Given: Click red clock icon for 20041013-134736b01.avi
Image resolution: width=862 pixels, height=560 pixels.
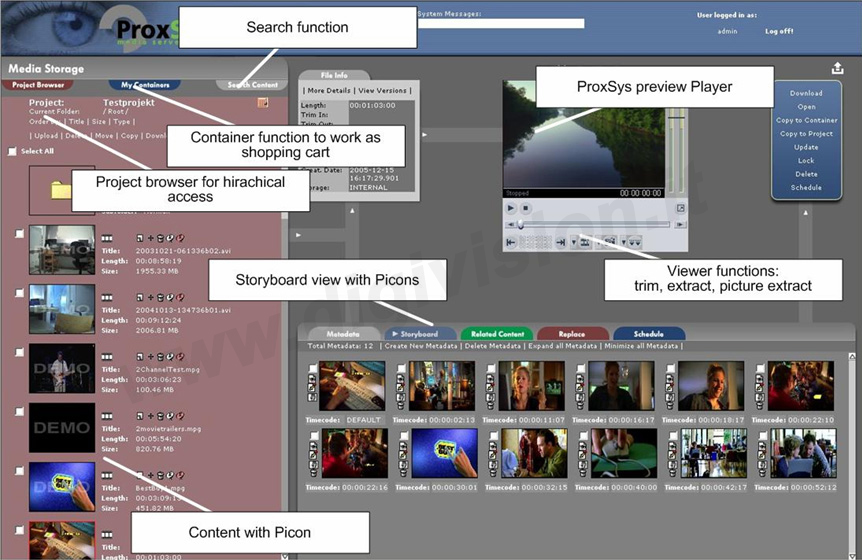Looking at the screenshot, I should point(180,297).
